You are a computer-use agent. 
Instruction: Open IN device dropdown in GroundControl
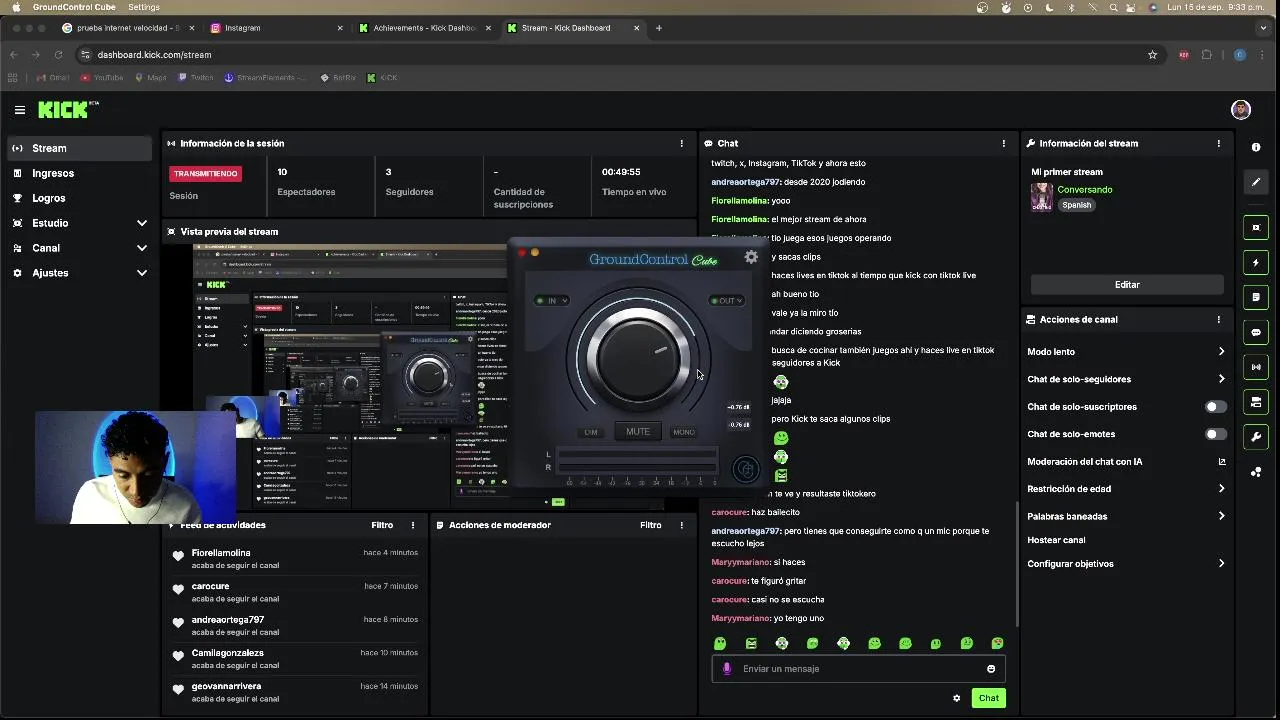[552, 300]
